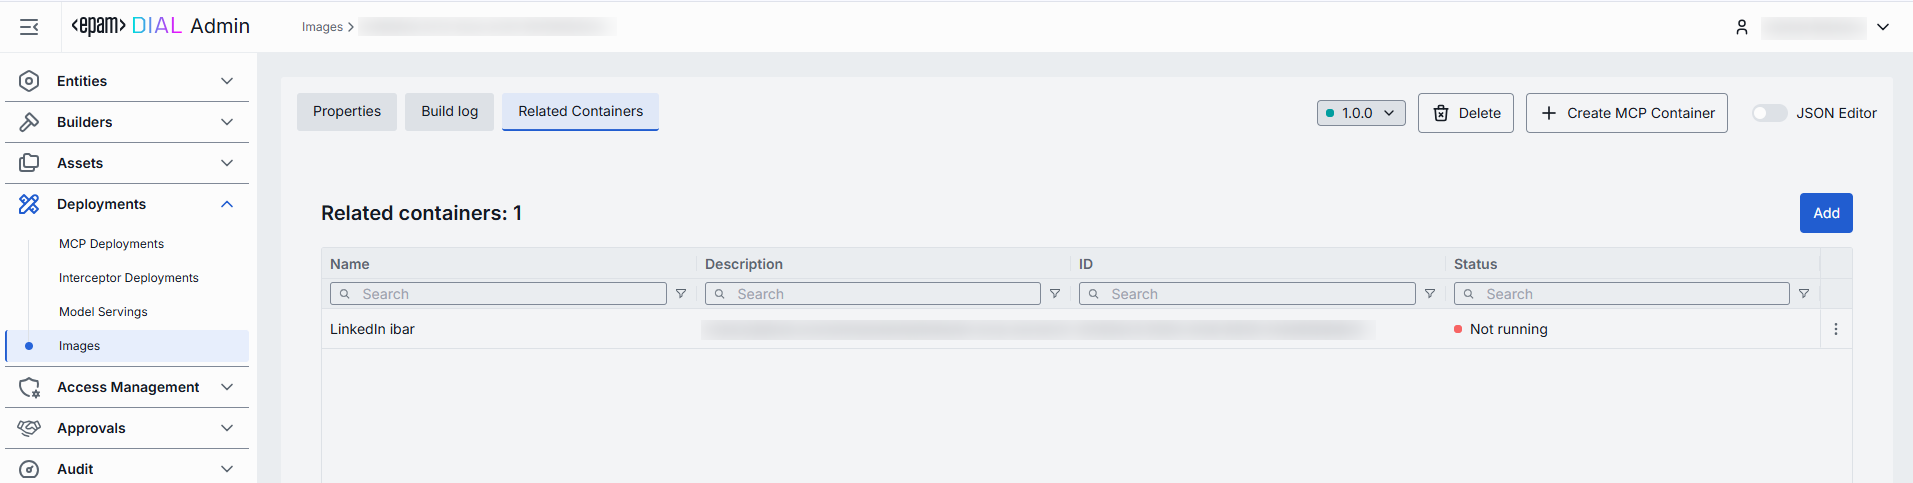1913x483 pixels.
Task: Open MCP Deployments in the sidebar
Action: (111, 244)
